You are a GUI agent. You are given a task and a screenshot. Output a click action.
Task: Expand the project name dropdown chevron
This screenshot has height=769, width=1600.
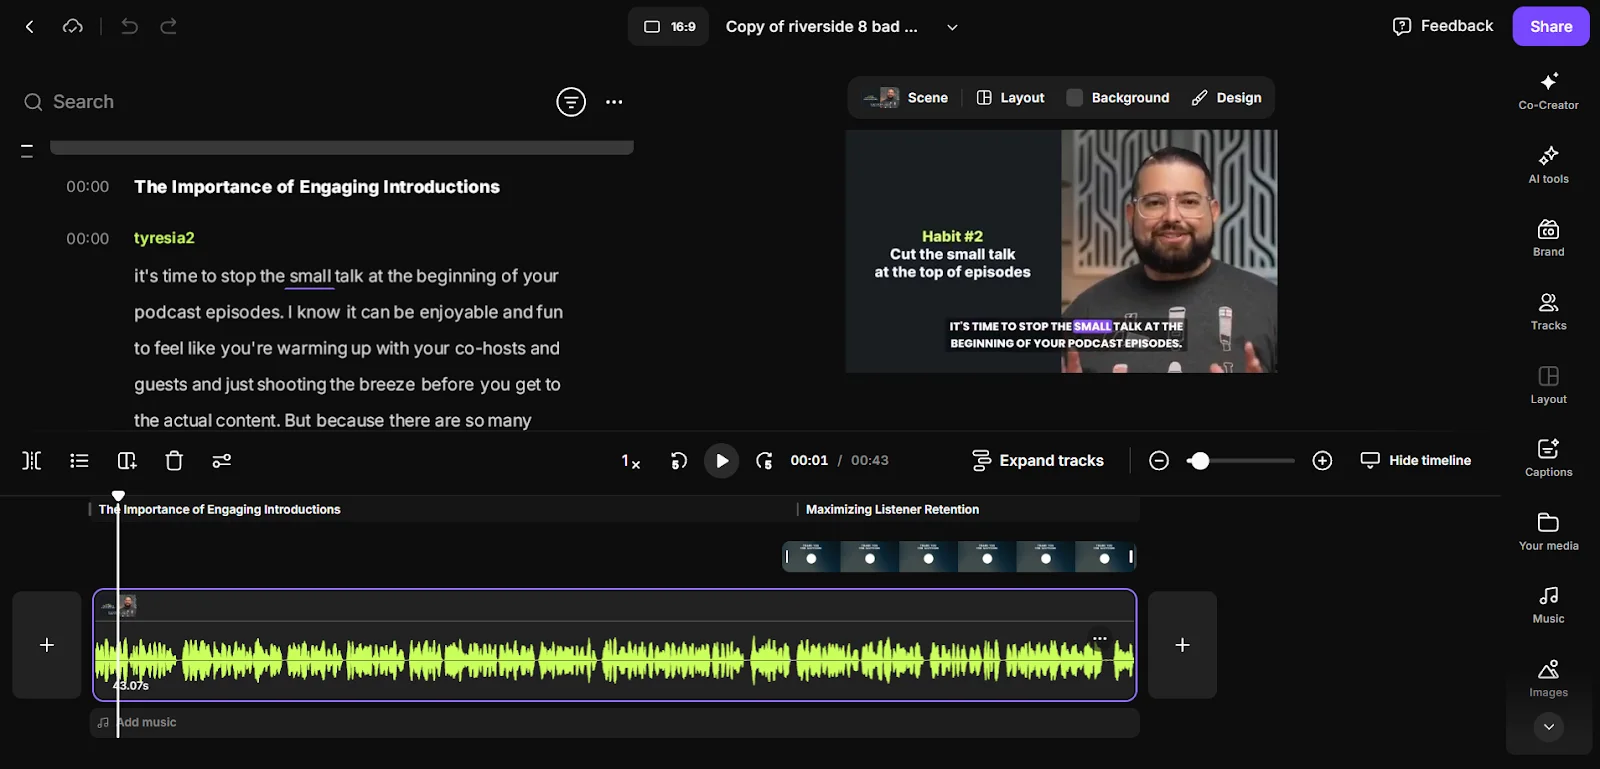pyautogui.click(x=952, y=27)
